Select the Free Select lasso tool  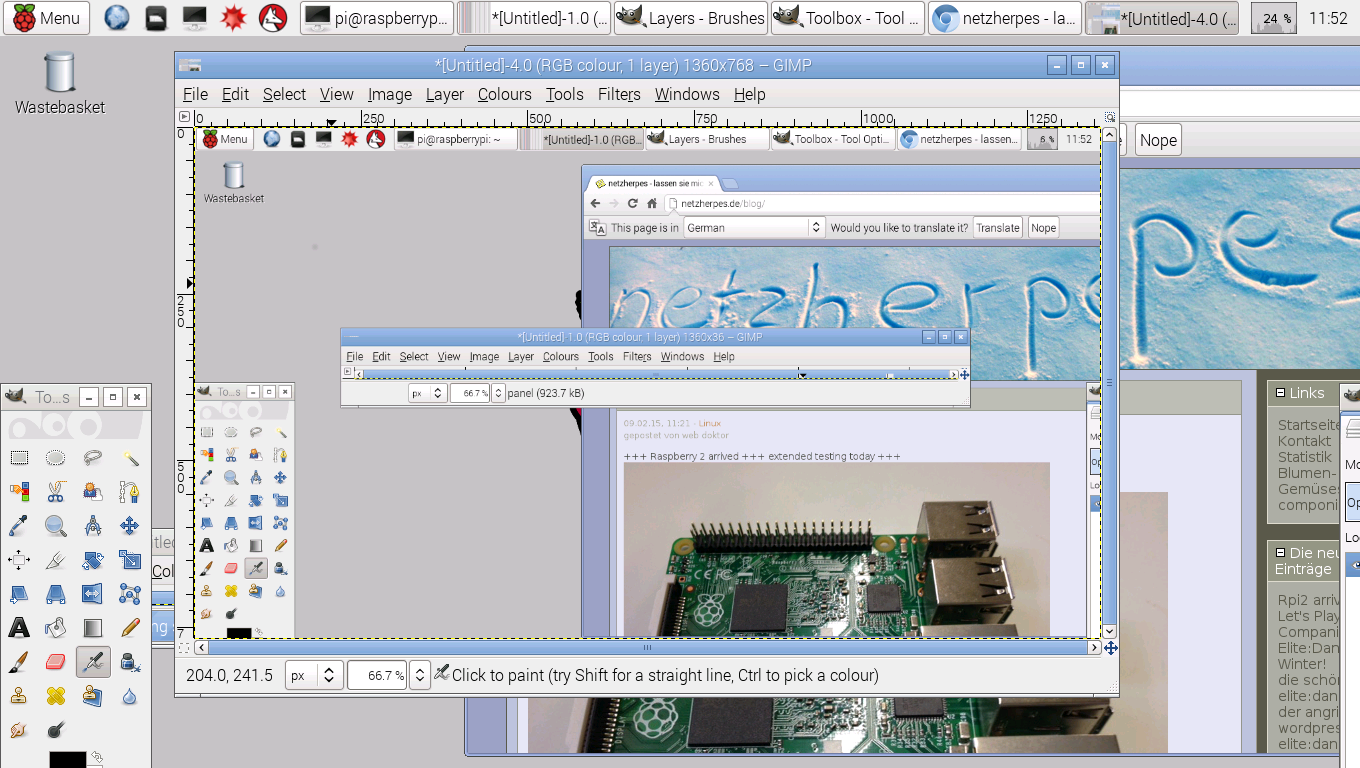[93, 458]
